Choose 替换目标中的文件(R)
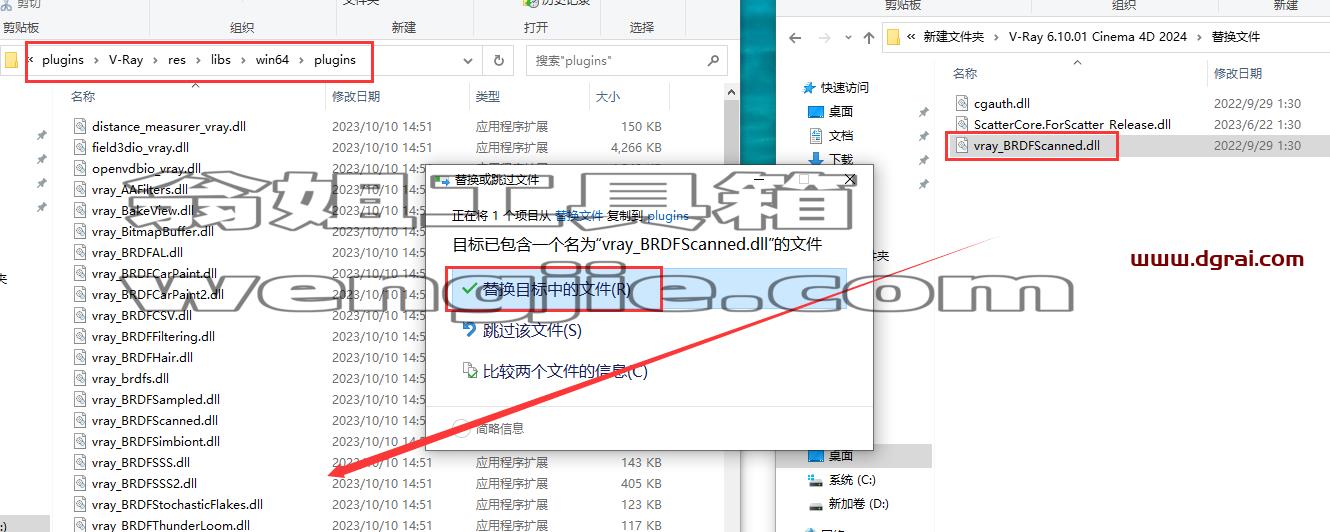 546,289
